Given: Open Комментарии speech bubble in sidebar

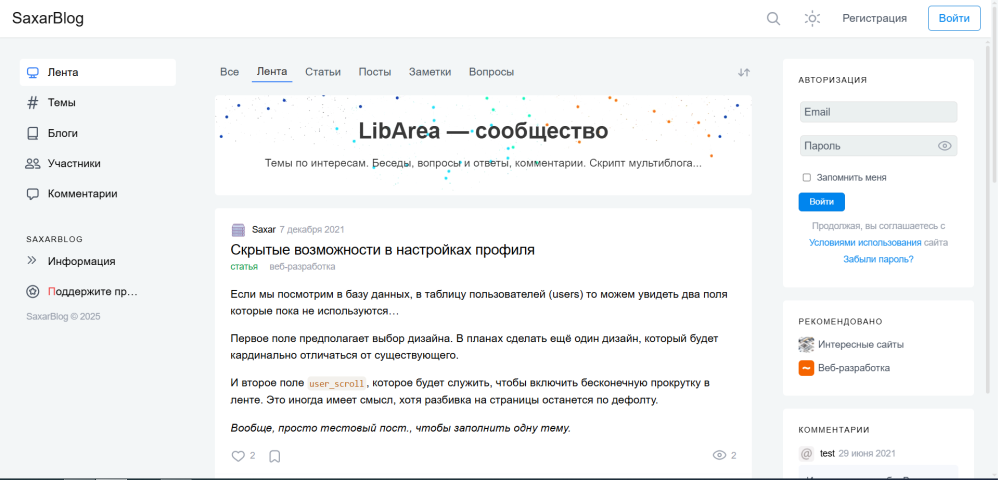Looking at the screenshot, I should [x=33, y=194].
